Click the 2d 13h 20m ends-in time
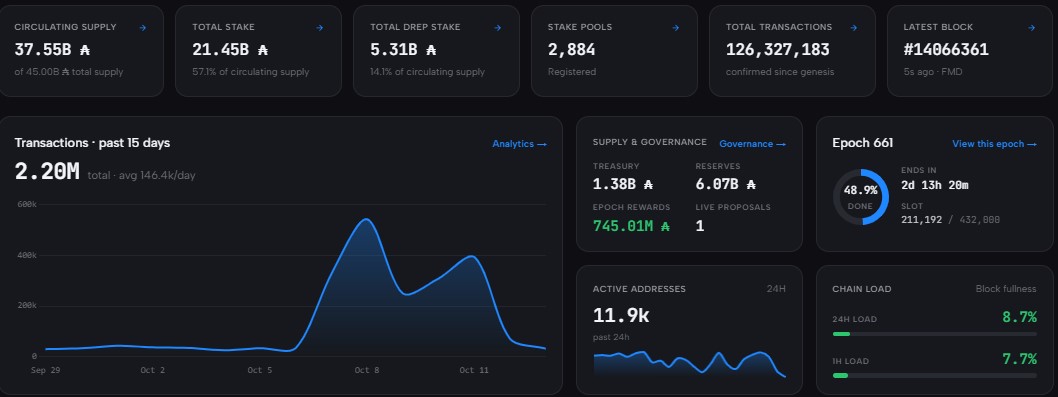The height and width of the screenshot is (397, 1058). pyautogui.click(x=935, y=185)
